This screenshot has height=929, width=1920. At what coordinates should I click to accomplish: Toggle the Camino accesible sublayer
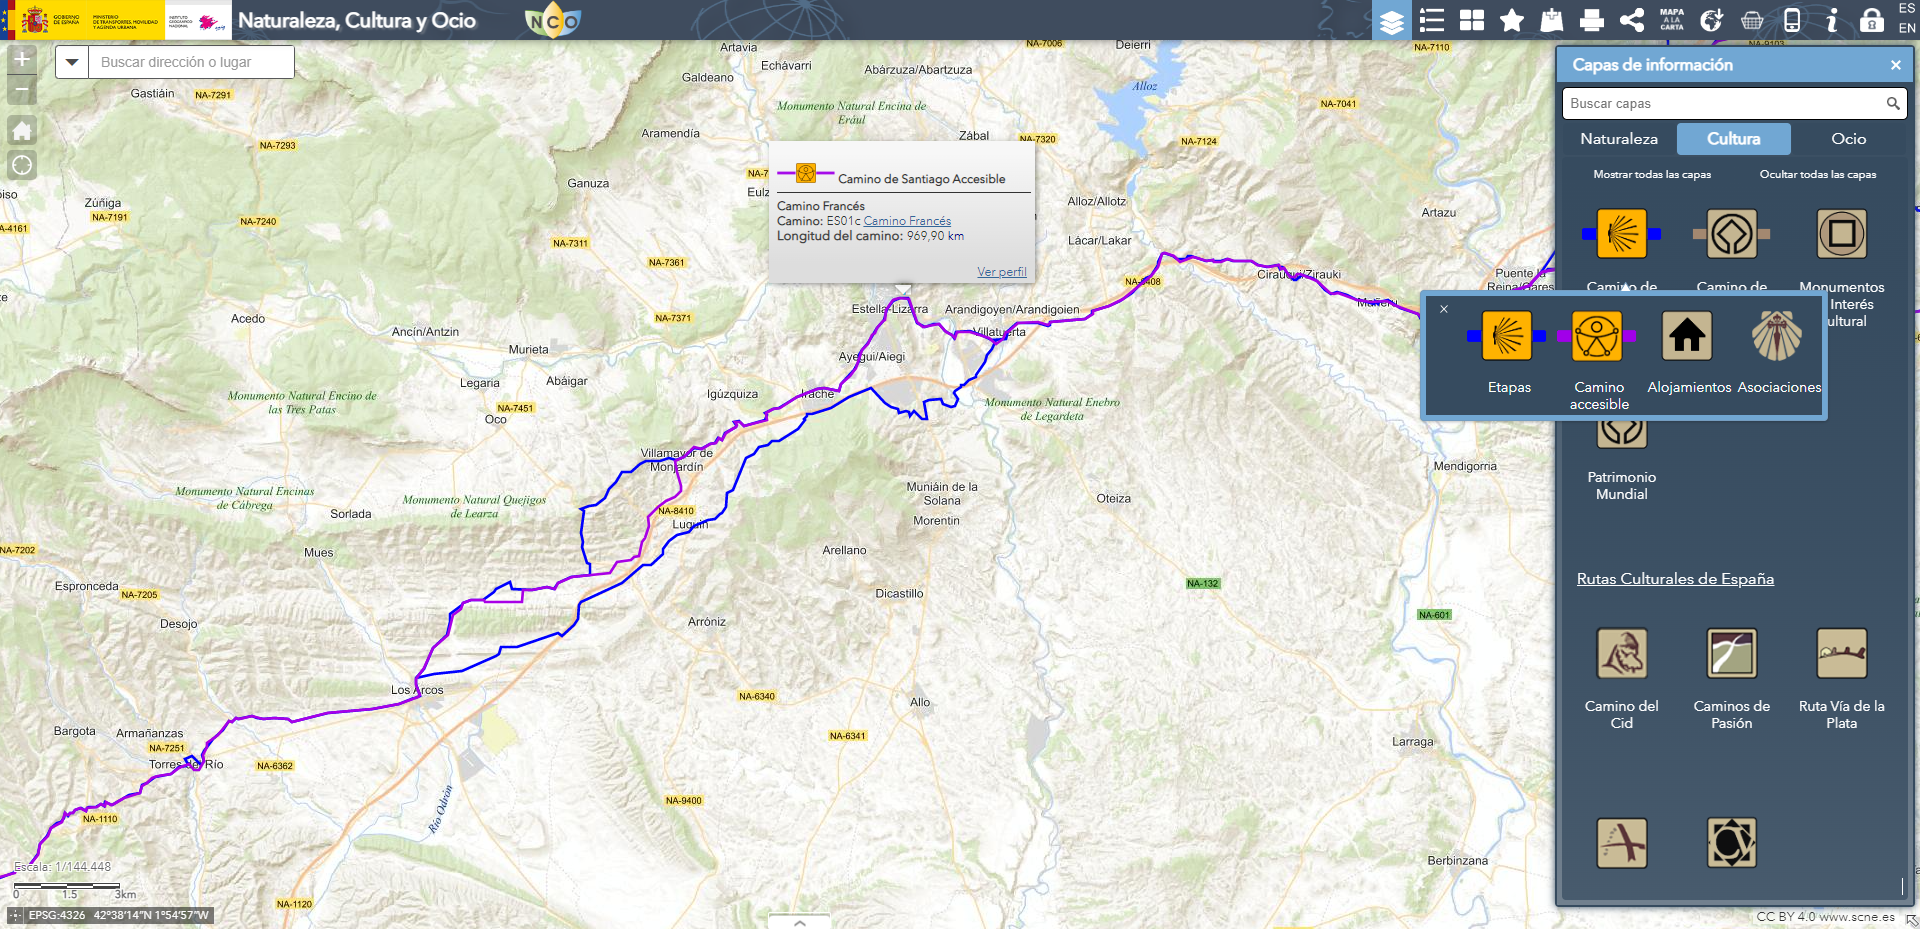1597,335
